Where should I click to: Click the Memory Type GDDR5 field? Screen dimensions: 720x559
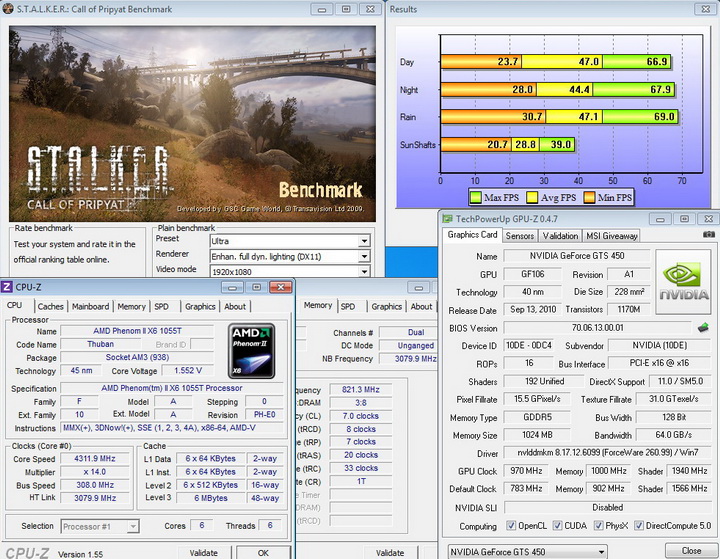537,417
